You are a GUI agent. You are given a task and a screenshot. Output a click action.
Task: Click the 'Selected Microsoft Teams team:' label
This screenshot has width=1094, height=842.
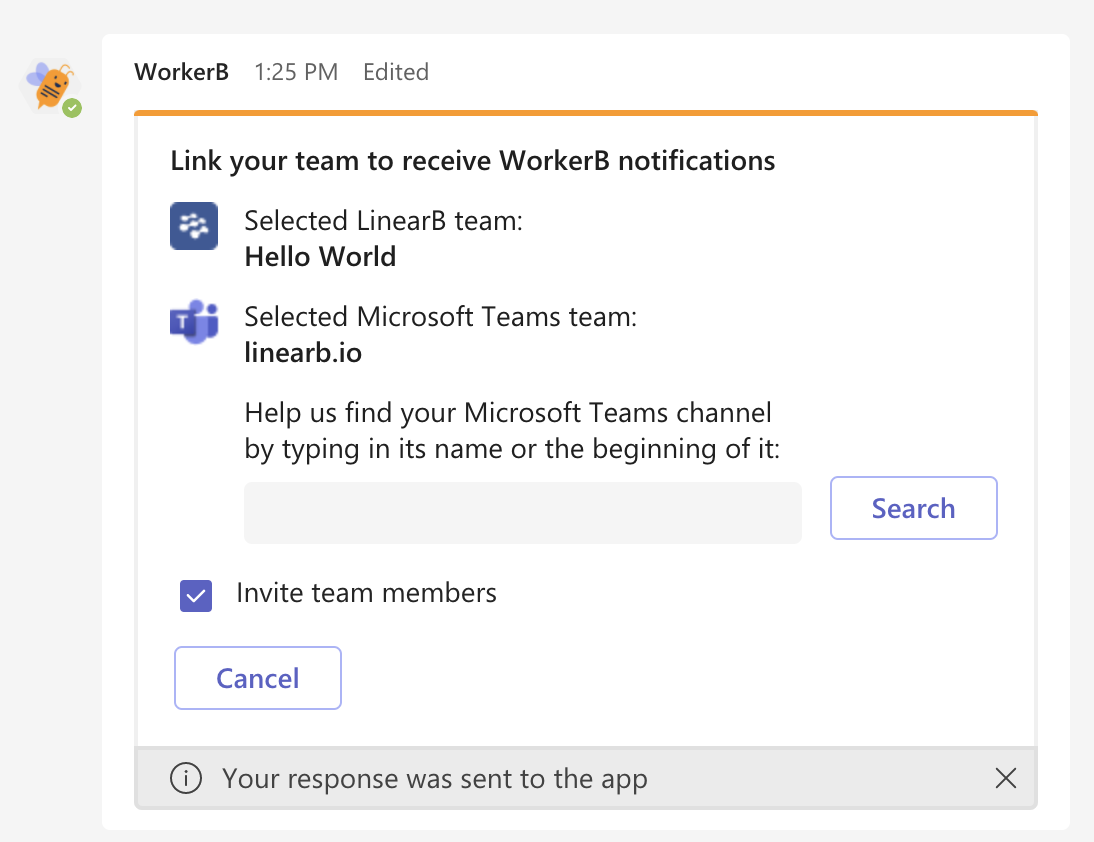coord(440,317)
